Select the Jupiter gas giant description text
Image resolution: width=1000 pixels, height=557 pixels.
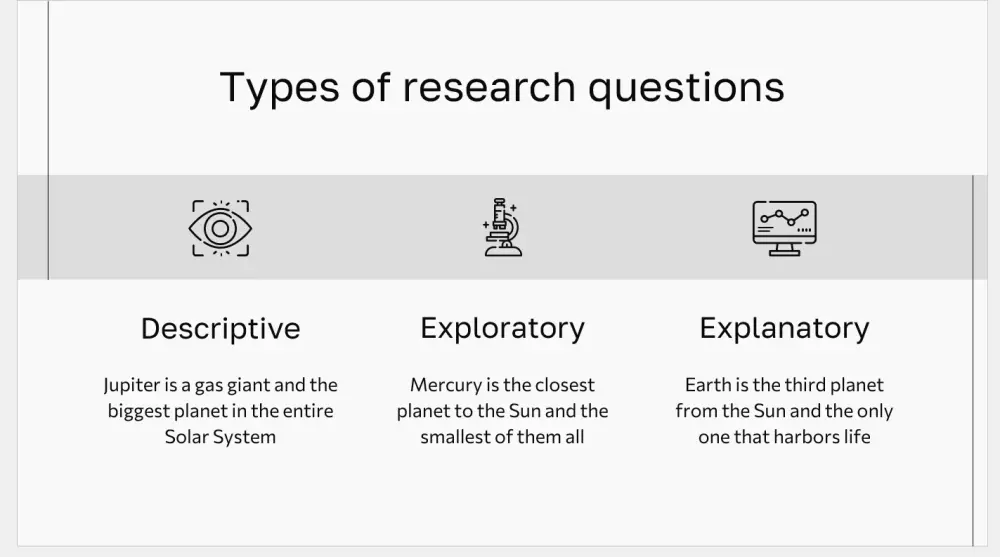point(220,410)
